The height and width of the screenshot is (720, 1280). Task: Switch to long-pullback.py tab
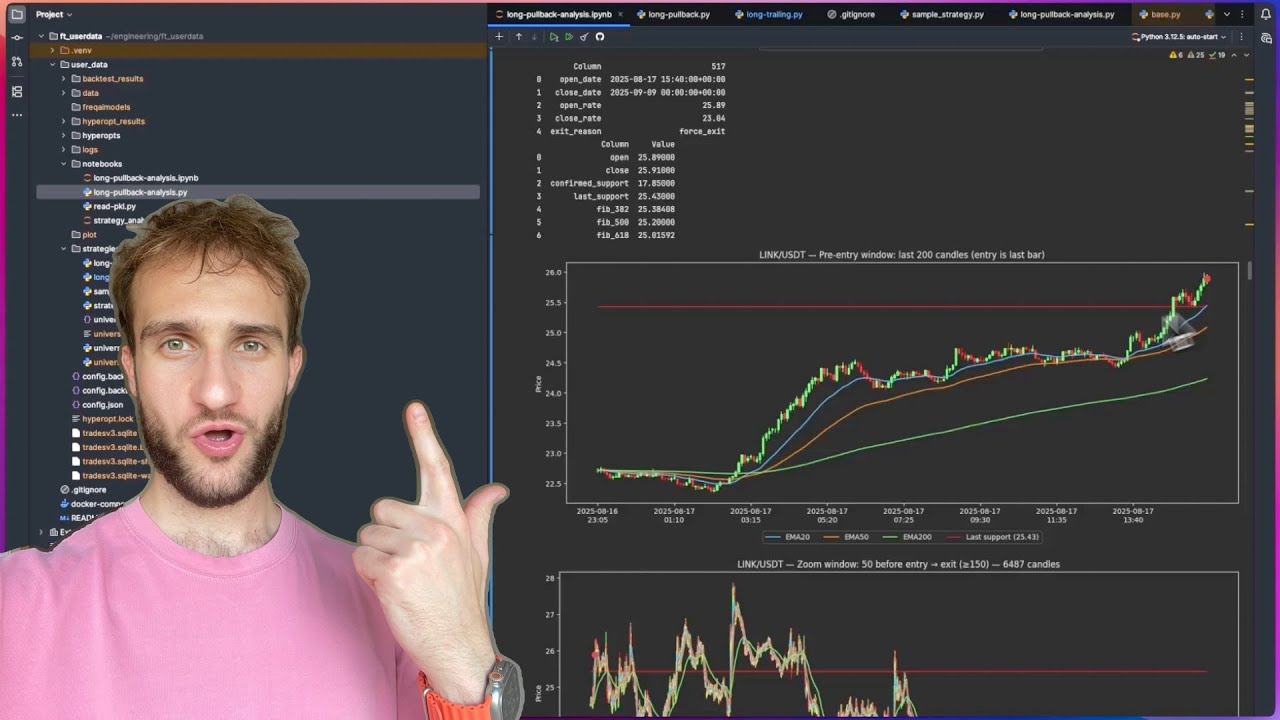click(673, 15)
